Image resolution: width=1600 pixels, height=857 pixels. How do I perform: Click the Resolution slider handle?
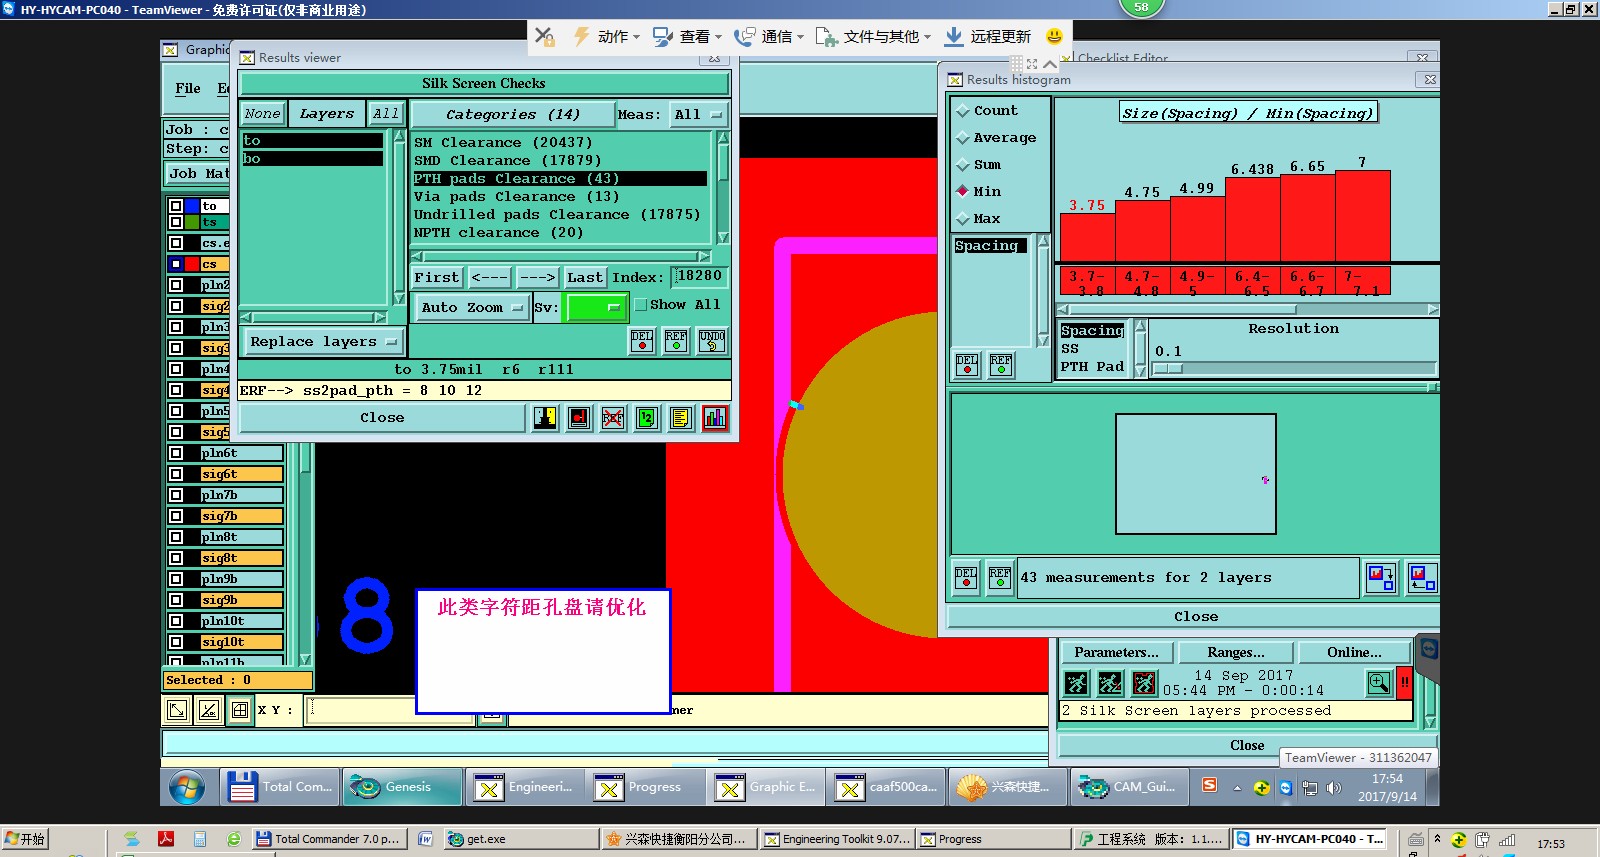[1168, 369]
